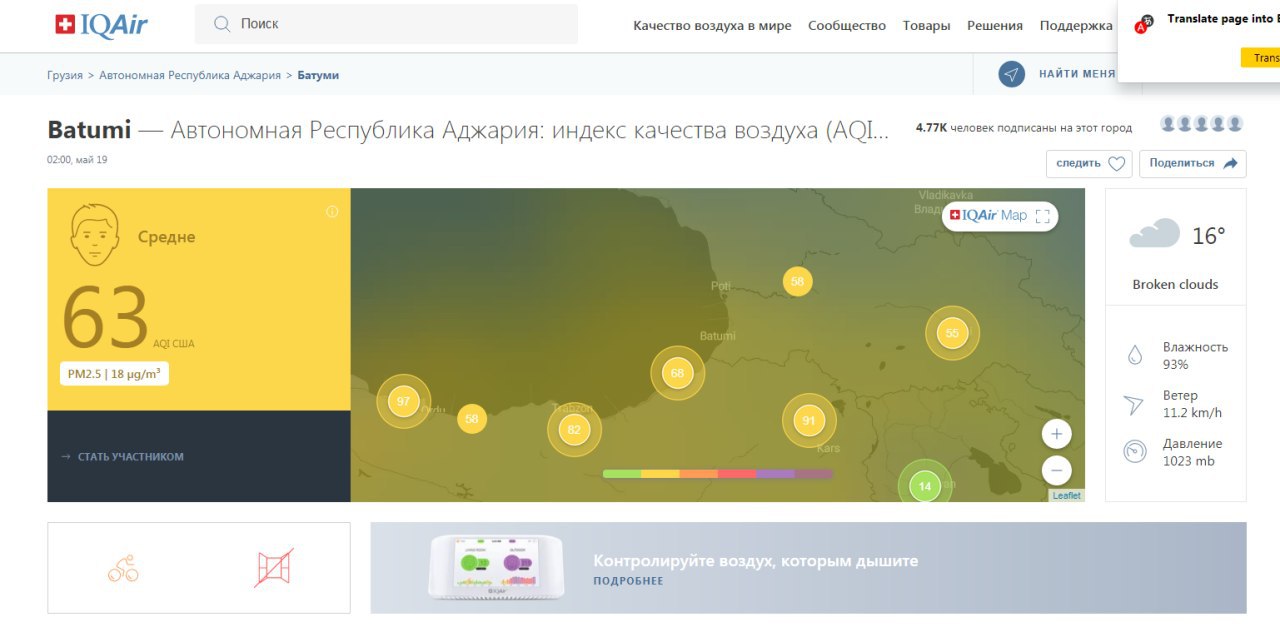Click the следить follow button
The height and width of the screenshot is (632, 1280).
(1090, 163)
